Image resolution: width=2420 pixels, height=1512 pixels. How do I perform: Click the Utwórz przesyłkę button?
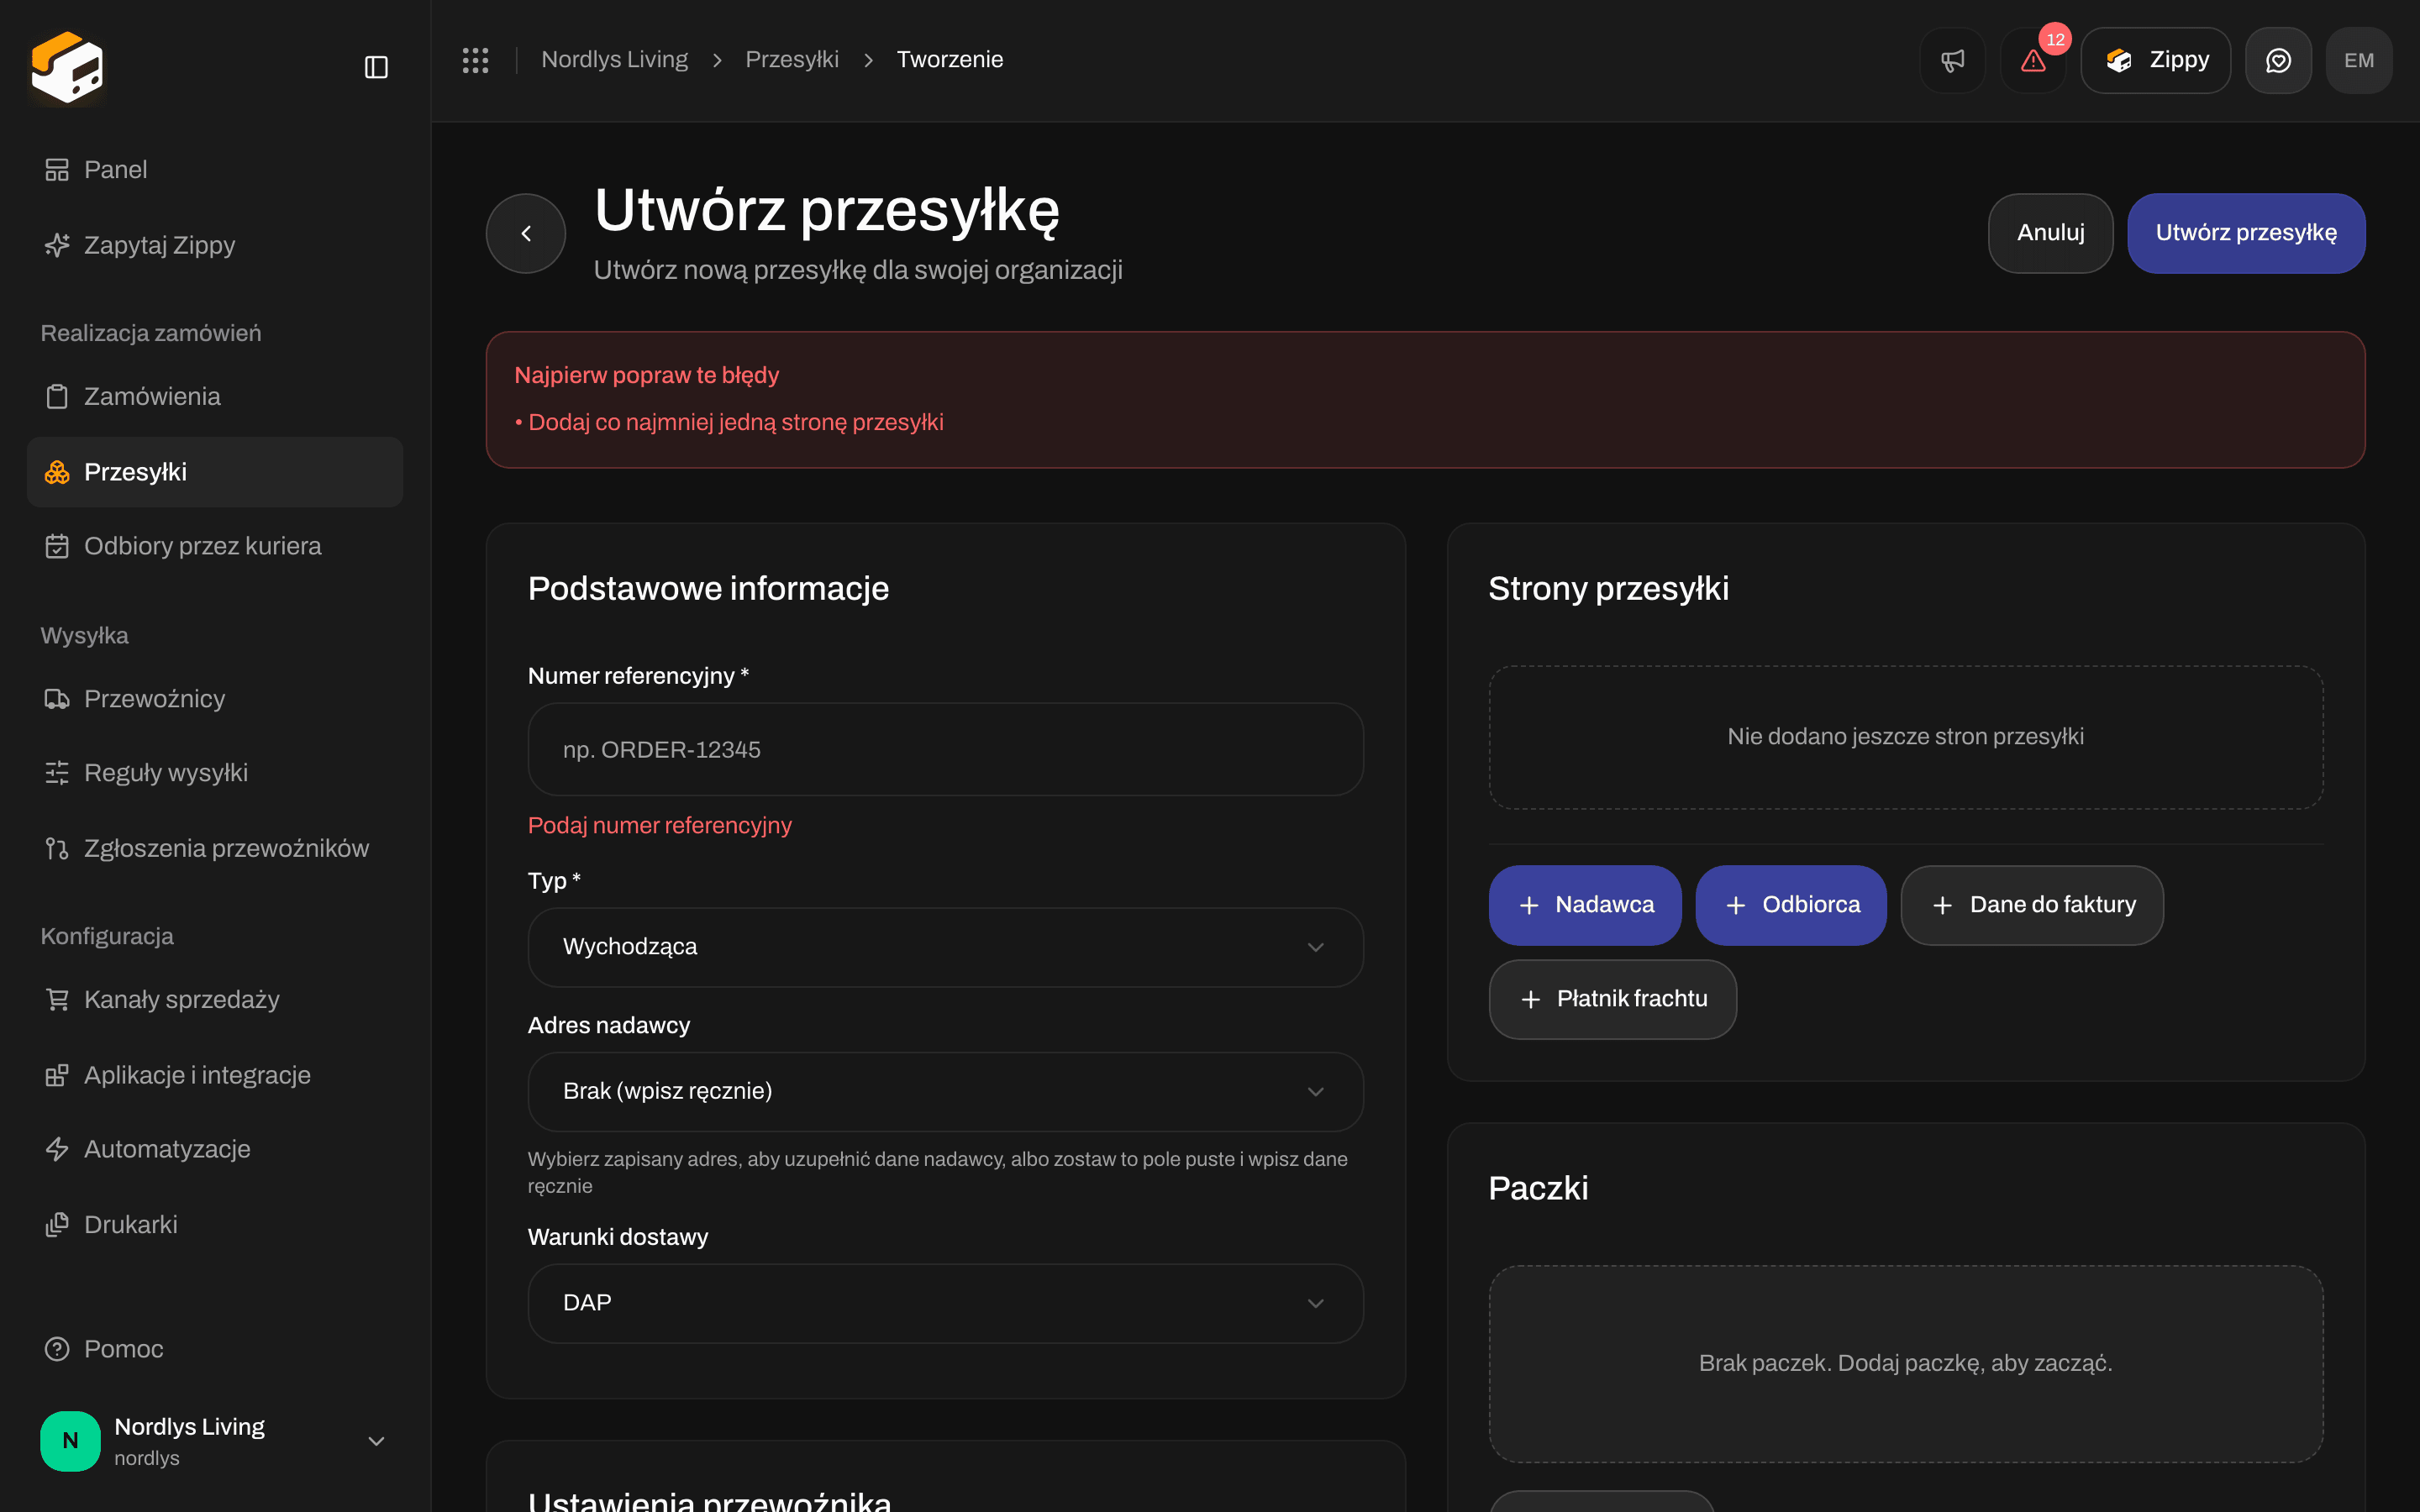[2246, 233]
